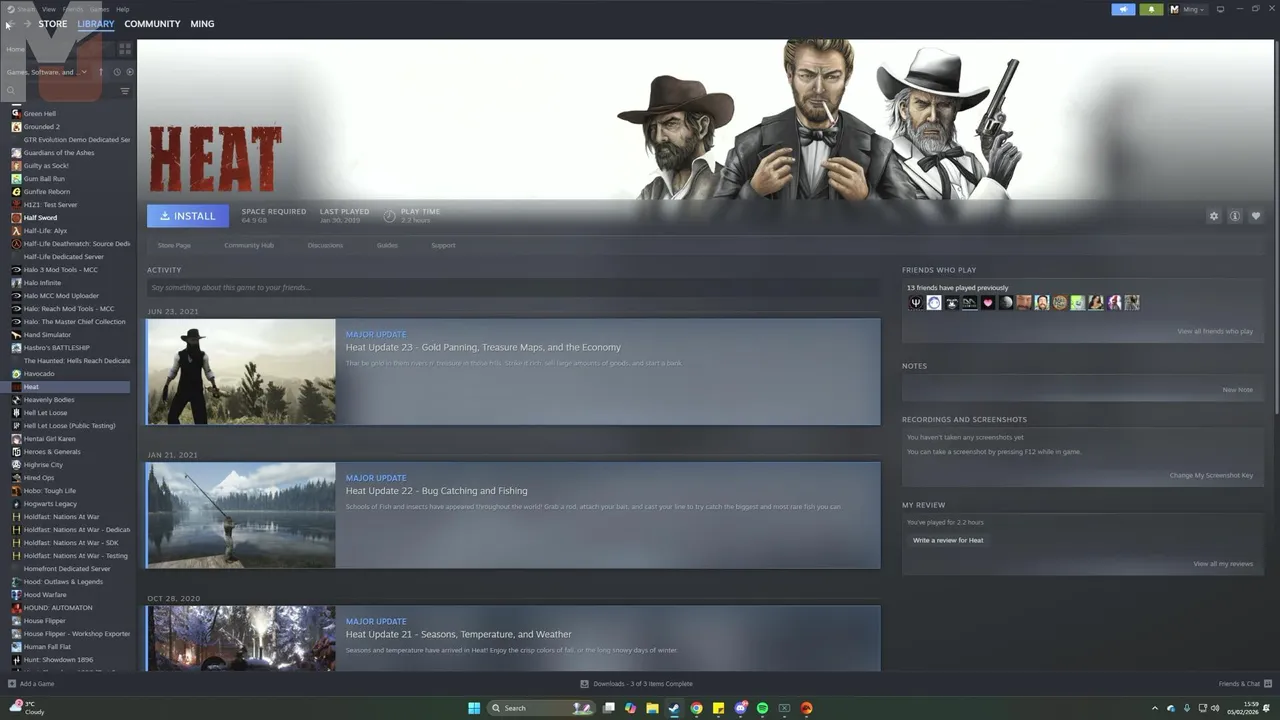Open the Community Hub tab
Viewport: 1280px width, 720px height.
[249, 245]
